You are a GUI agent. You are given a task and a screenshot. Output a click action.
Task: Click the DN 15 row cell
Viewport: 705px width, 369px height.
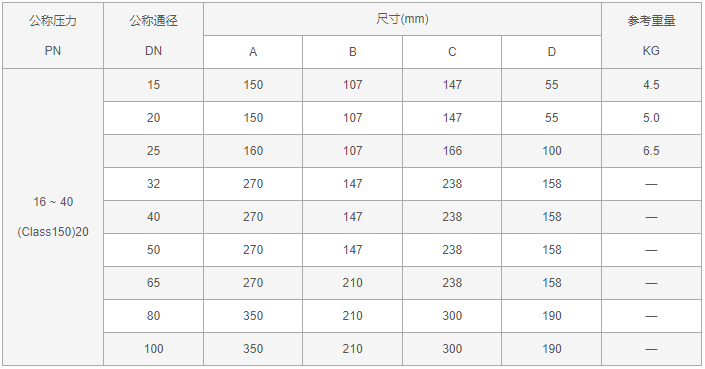point(153,85)
